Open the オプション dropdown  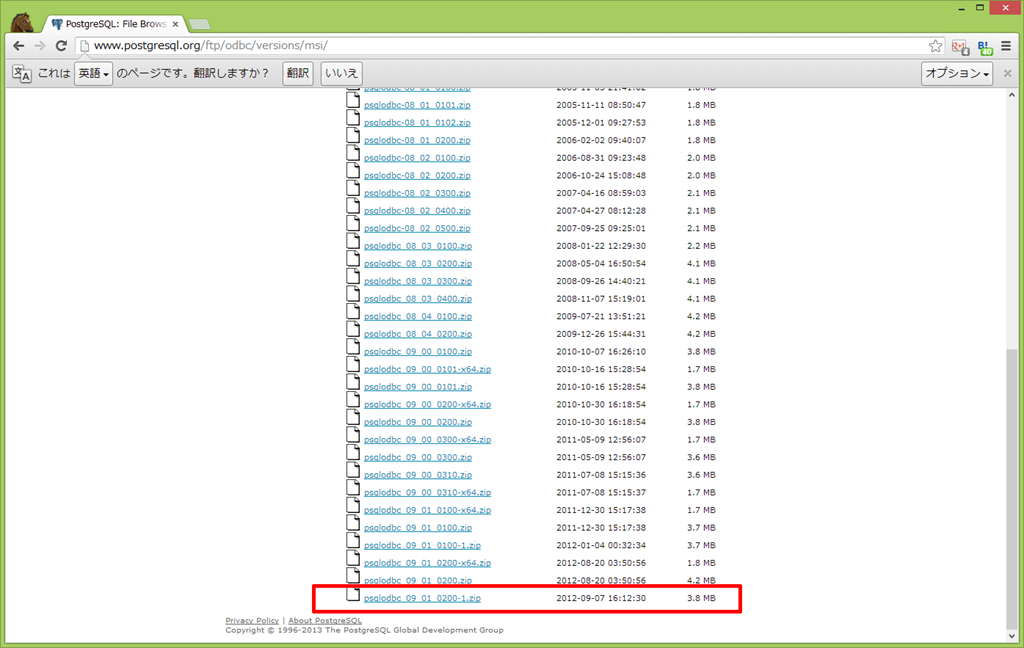[x=957, y=73]
